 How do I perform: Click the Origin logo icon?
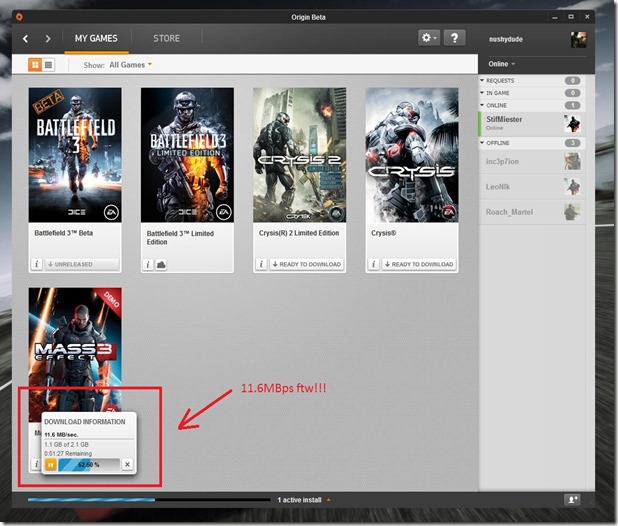coord(19,17)
